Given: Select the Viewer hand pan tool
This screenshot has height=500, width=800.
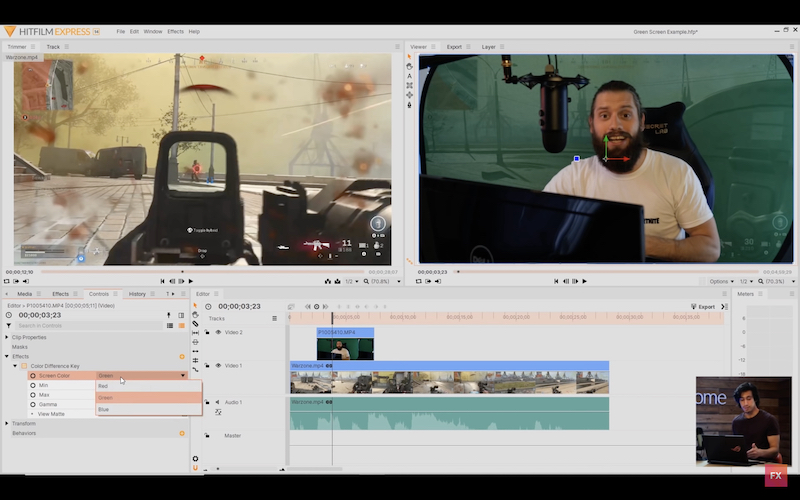Looking at the screenshot, I should [409, 66].
